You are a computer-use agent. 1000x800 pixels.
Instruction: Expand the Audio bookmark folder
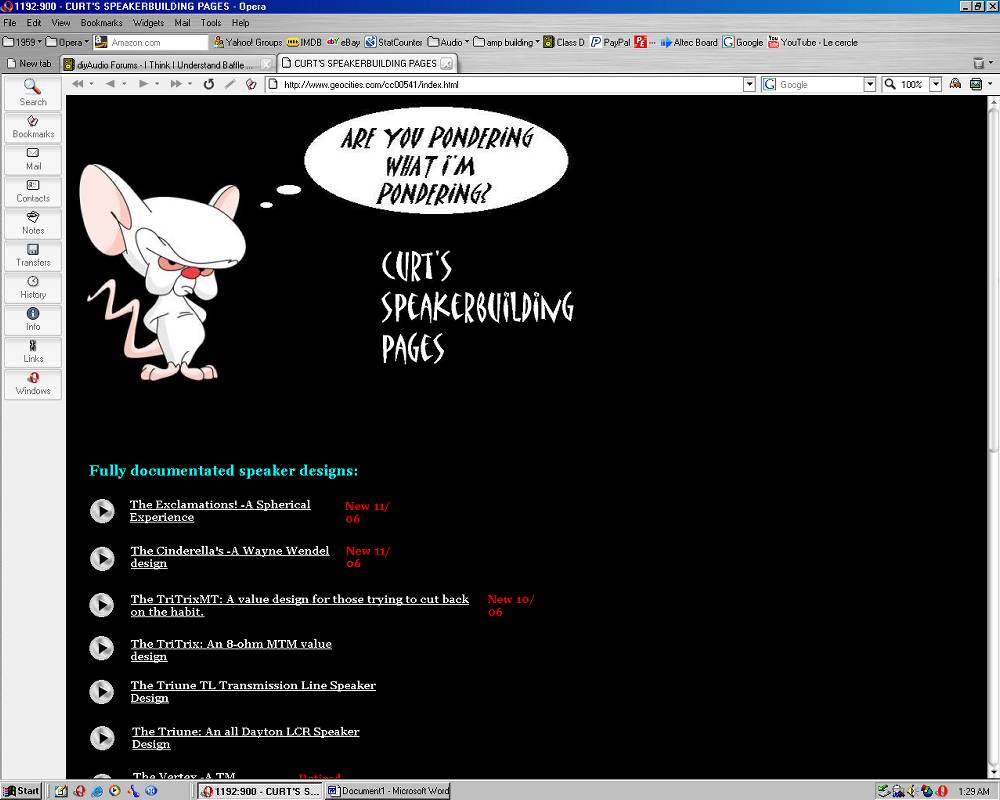448,42
